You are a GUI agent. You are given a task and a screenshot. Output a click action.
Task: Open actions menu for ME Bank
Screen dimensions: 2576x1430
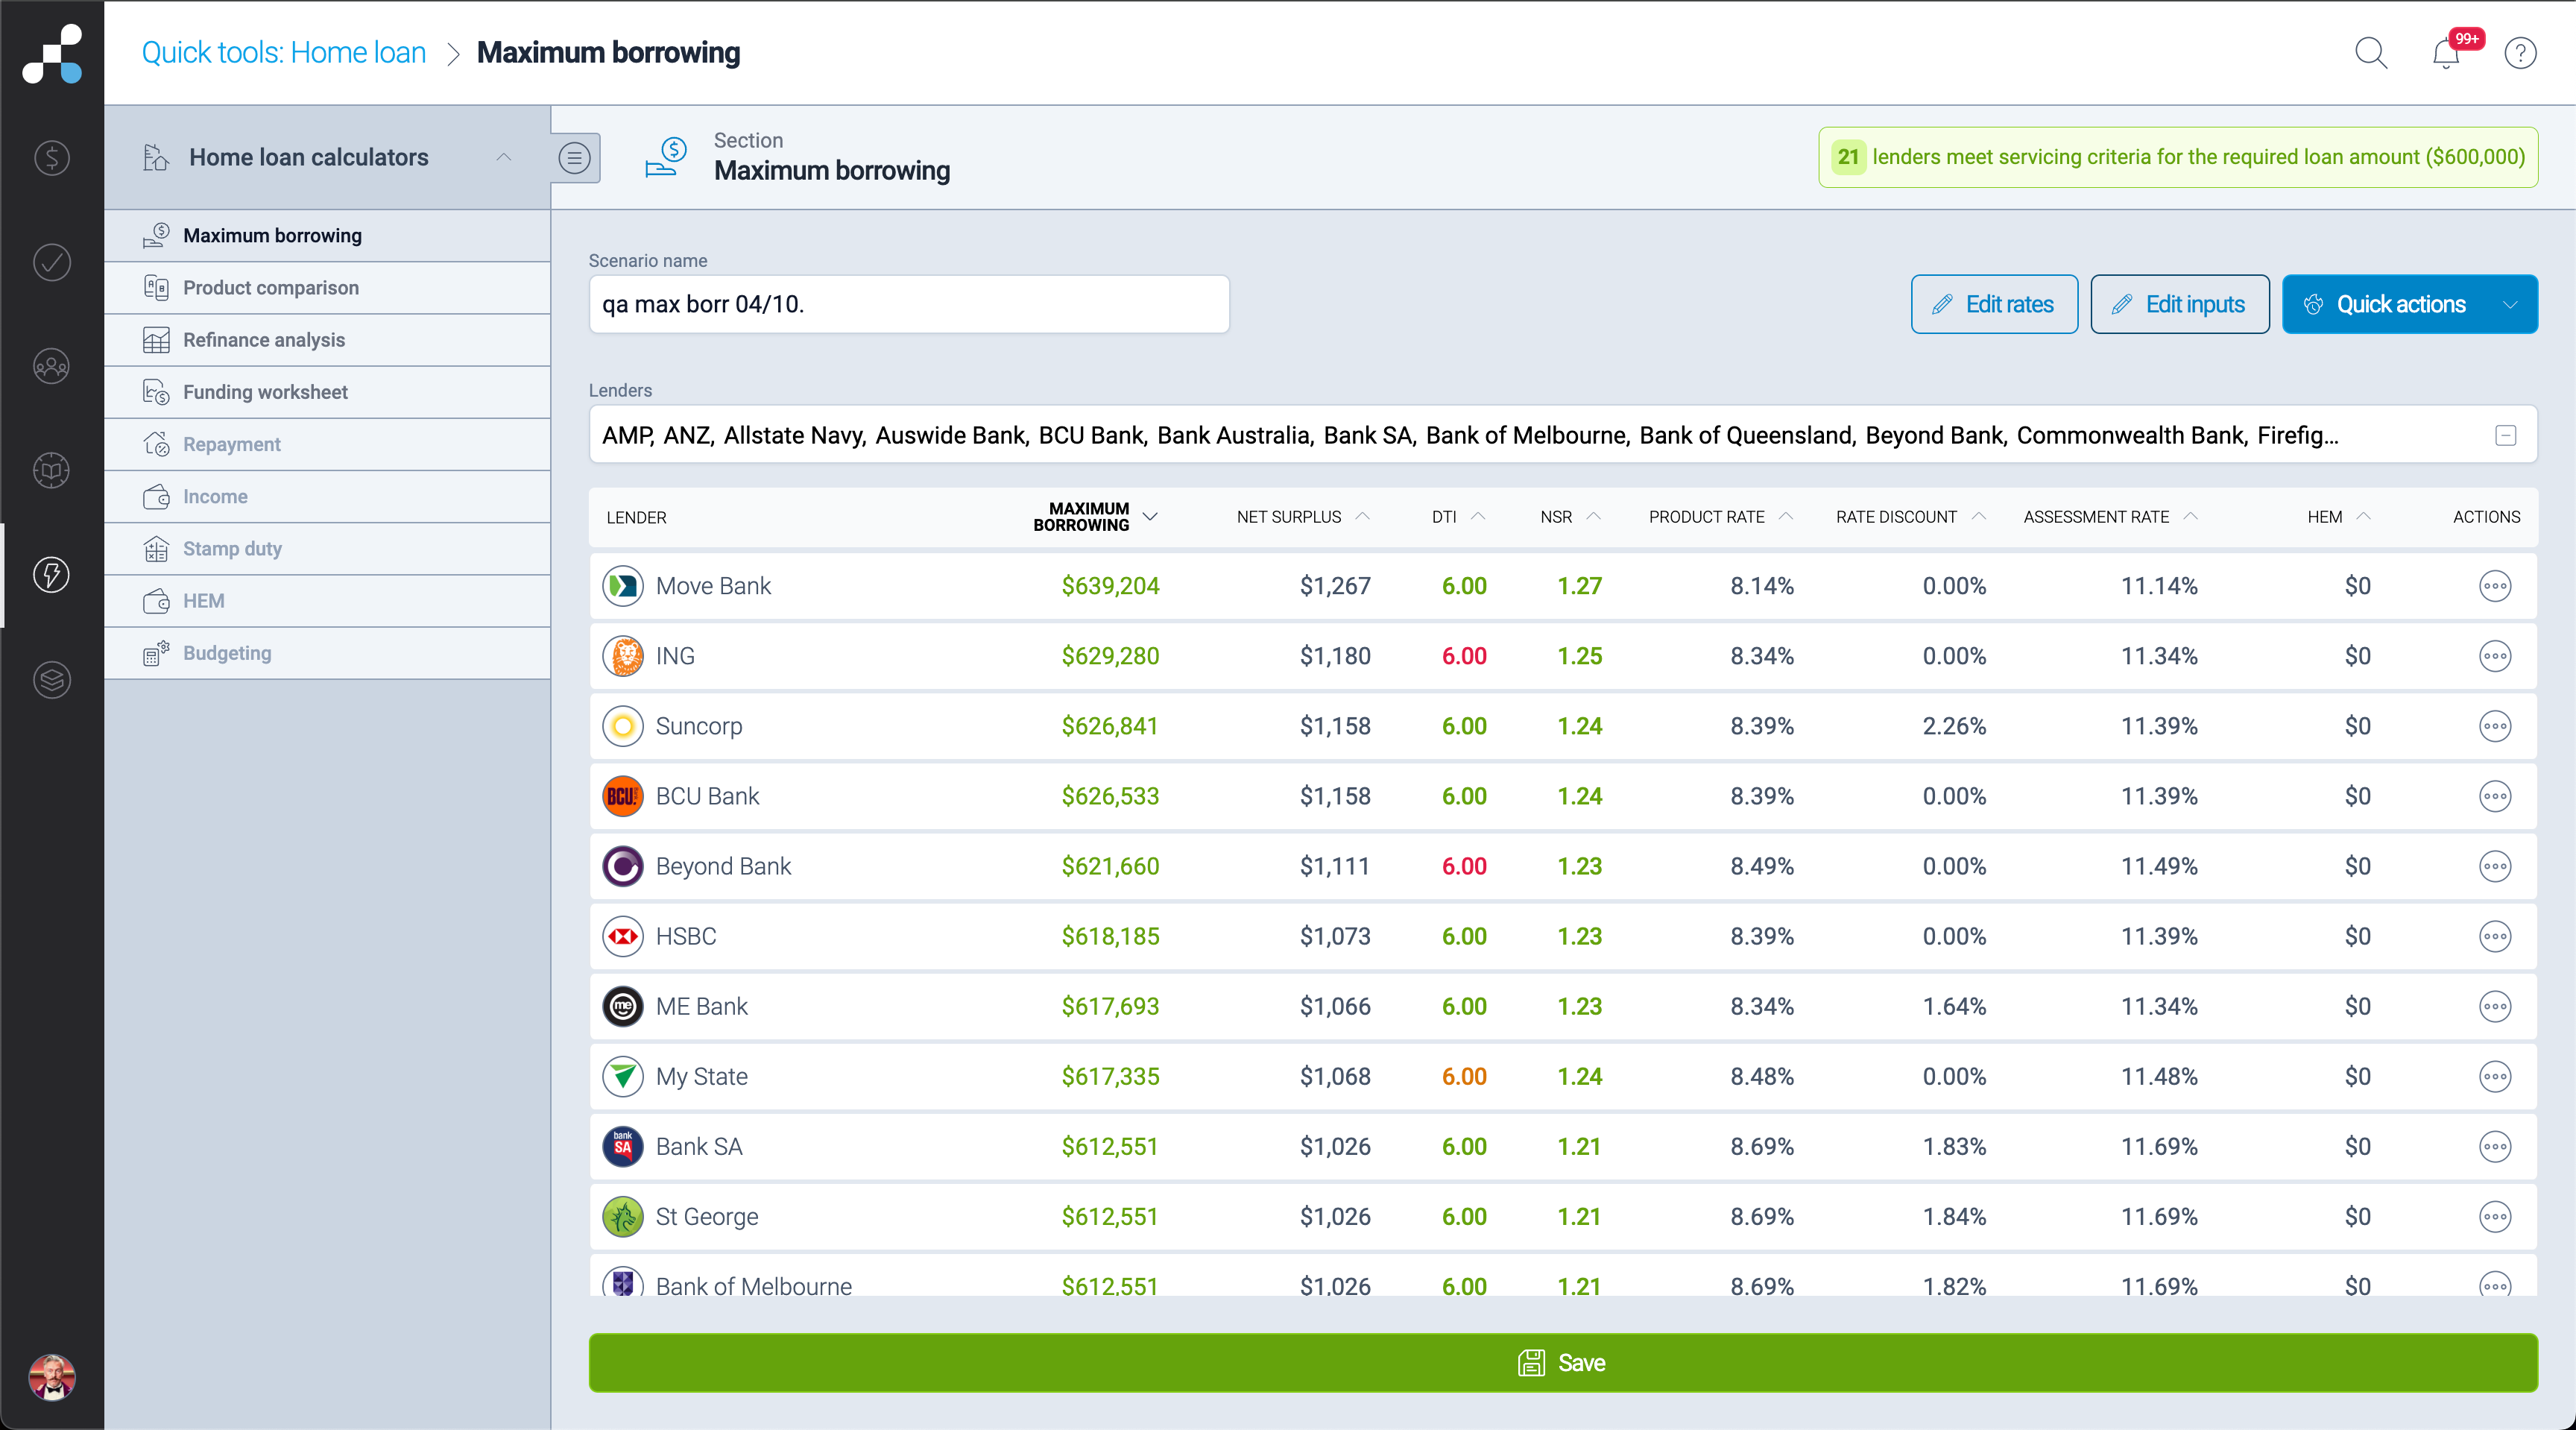(2495, 1006)
